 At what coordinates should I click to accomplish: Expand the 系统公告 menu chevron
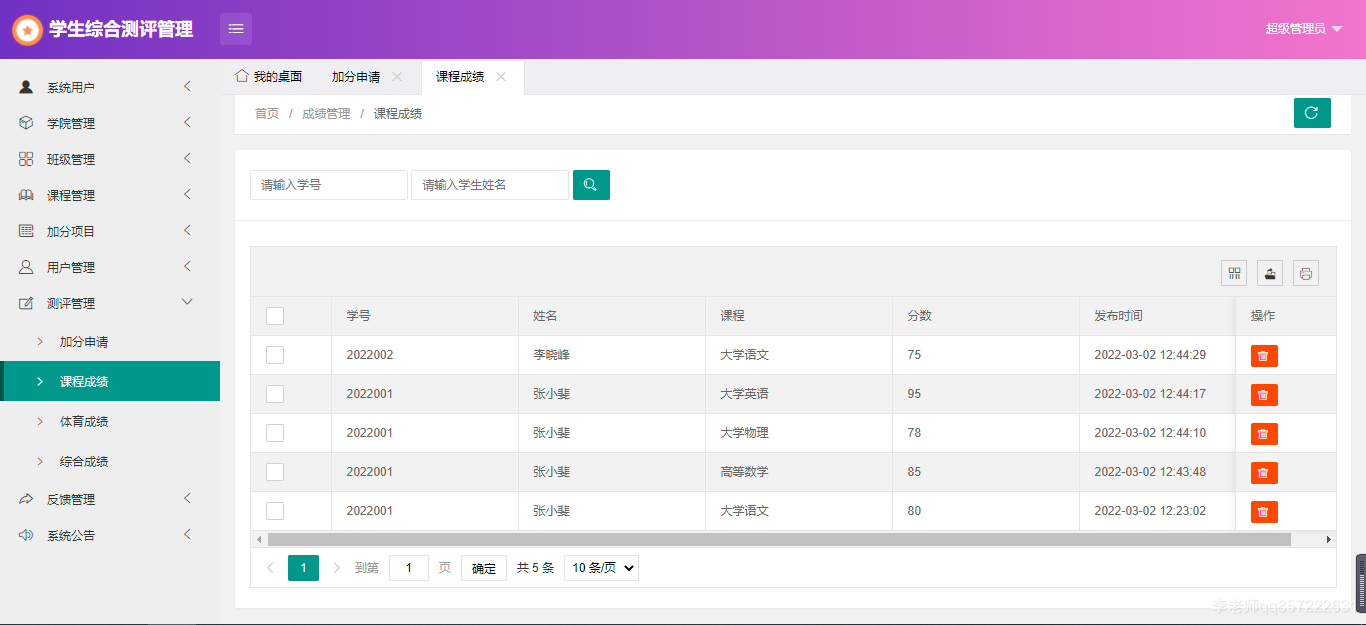pos(187,534)
